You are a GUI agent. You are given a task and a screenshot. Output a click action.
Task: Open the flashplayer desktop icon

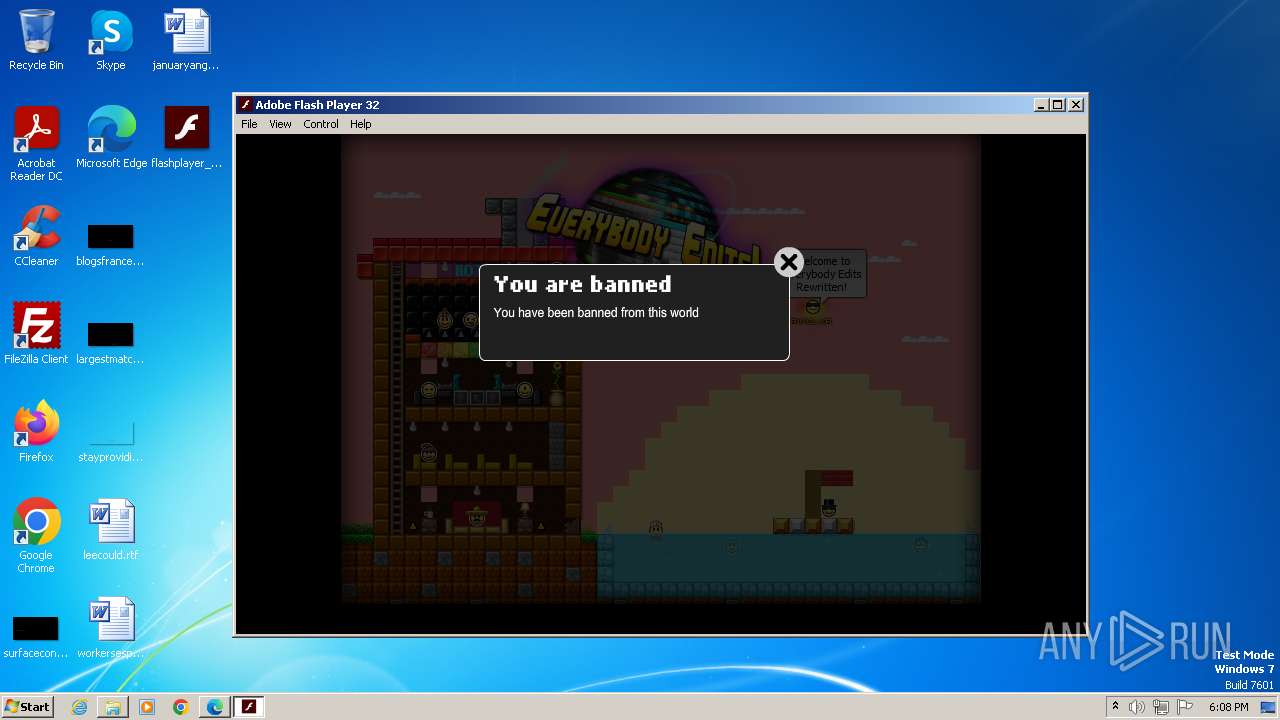[186, 138]
